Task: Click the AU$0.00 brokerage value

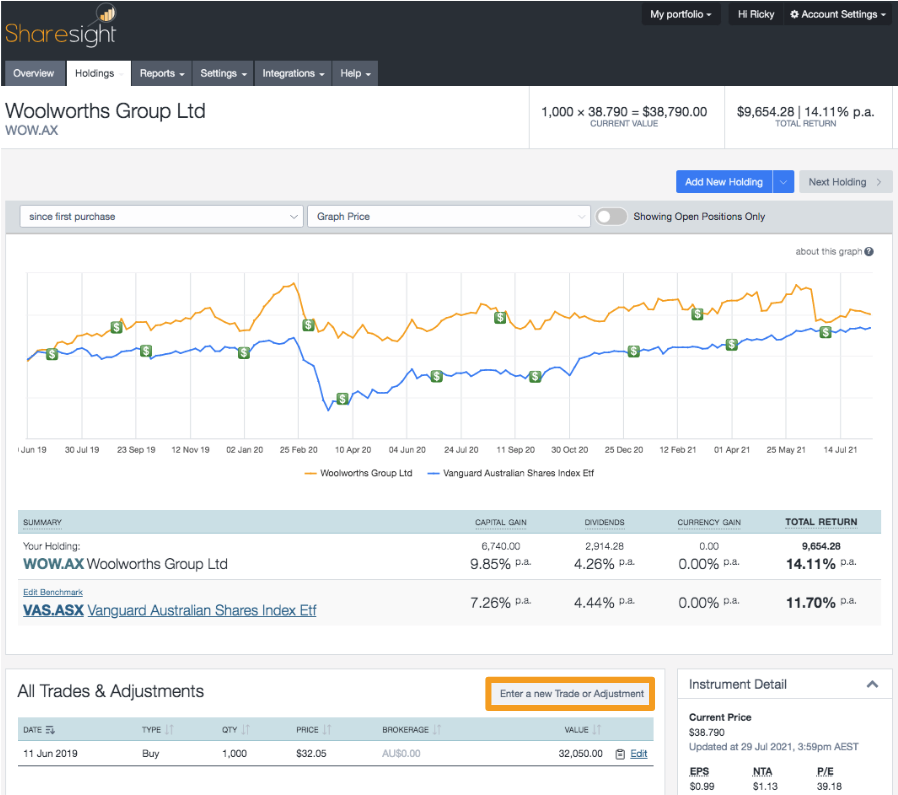Action: [x=401, y=754]
